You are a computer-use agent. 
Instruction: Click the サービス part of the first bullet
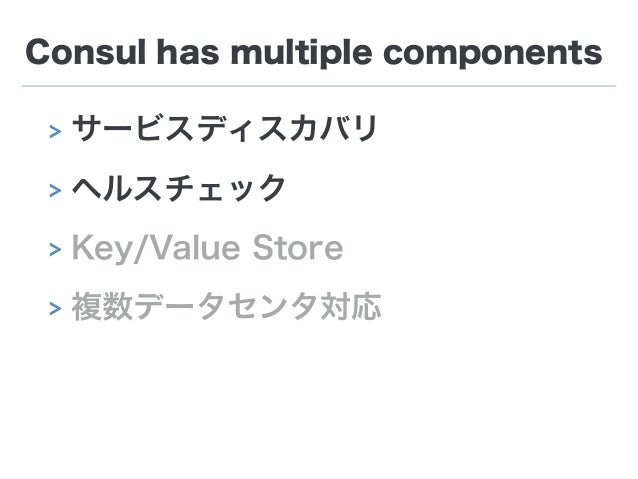[x=132, y=128]
